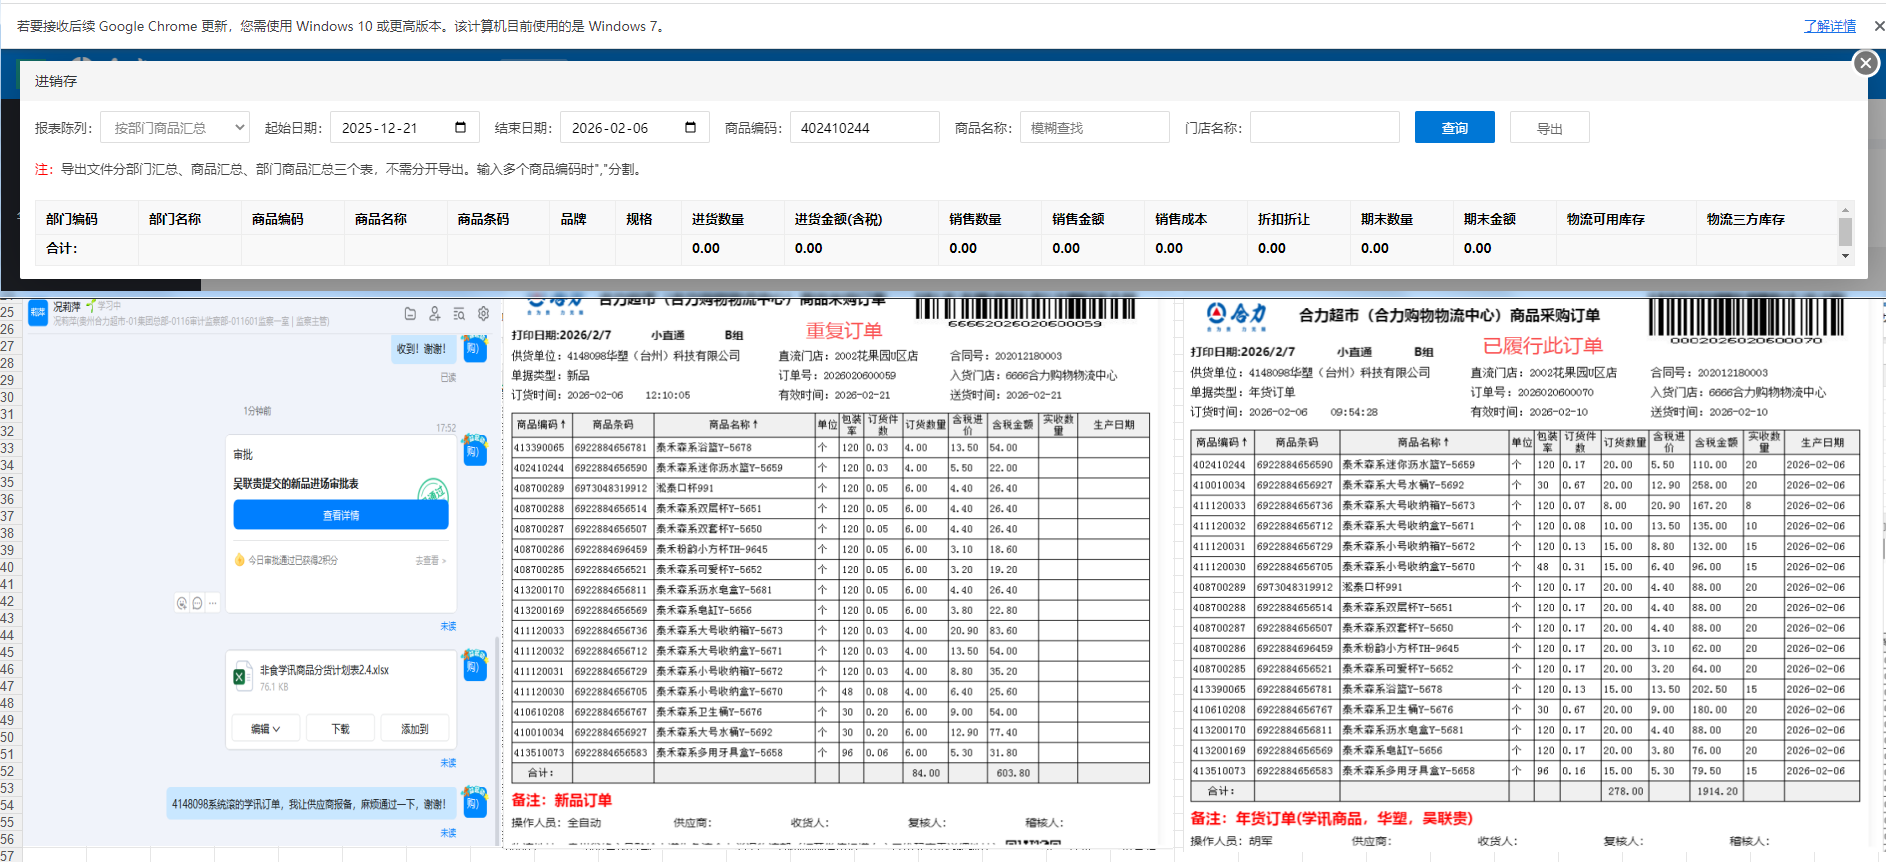Open the more options ellipsis beside approval card
The width and height of the screenshot is (1886, 862).
click(x=213, y=603)
